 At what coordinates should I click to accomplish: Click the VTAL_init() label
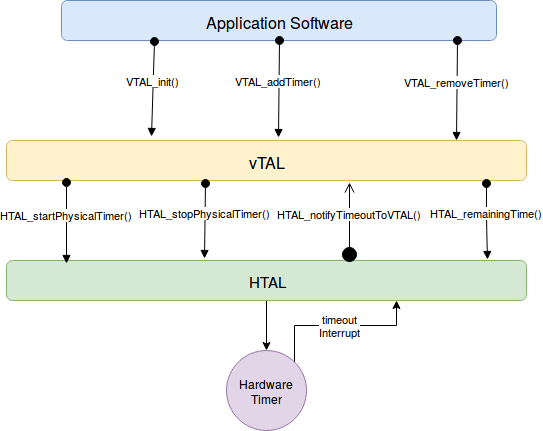click(x=152, y=82)
